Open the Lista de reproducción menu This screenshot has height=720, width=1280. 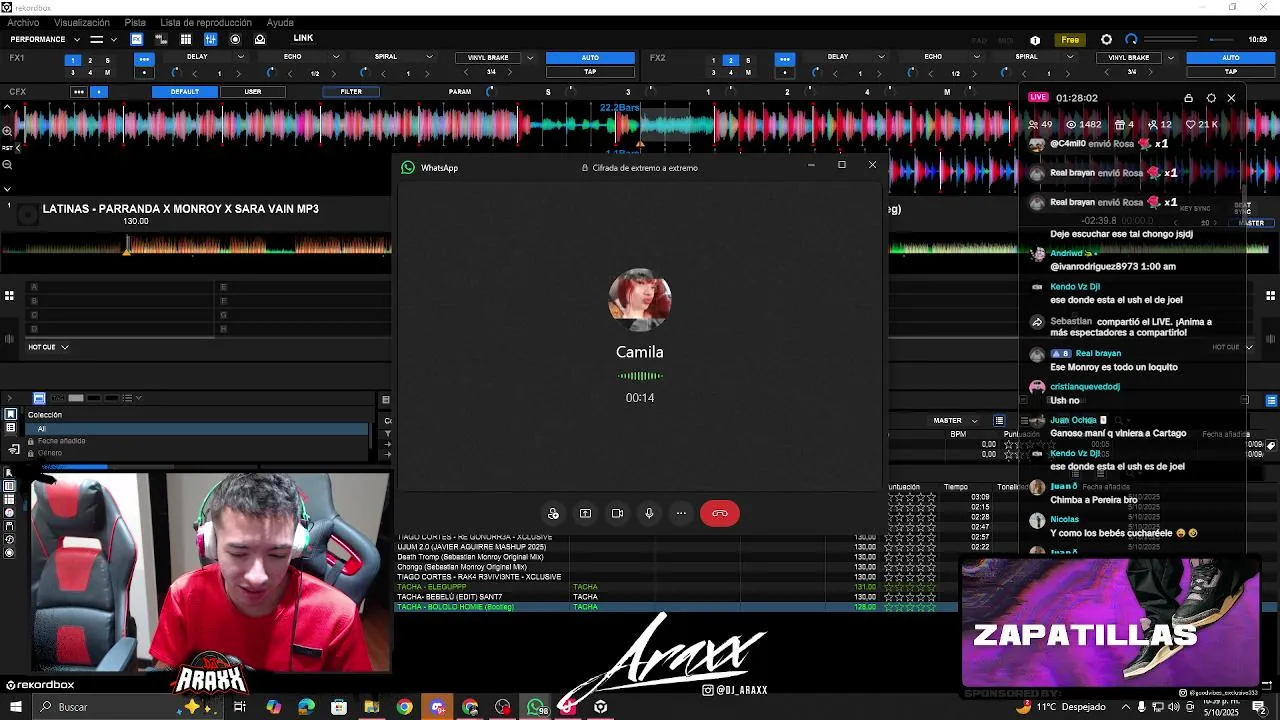[x=206, y=22]
